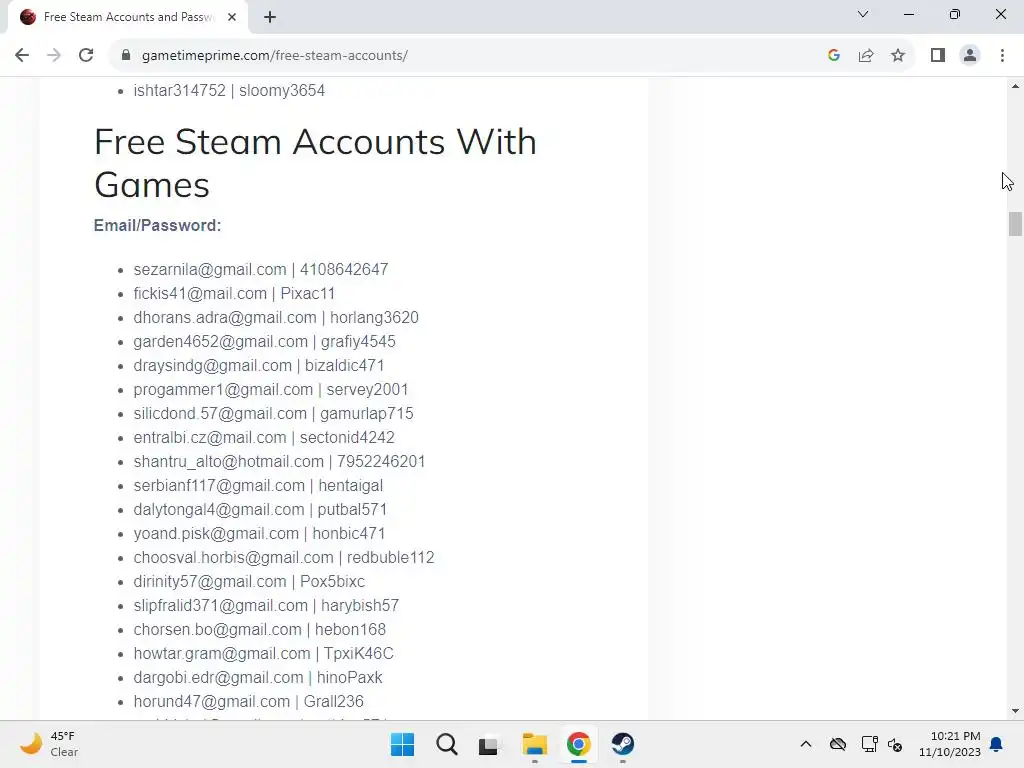Click the muted volume tray icon
The height and width of the screenshot is (768, 1024).
(x=895, y=744)
